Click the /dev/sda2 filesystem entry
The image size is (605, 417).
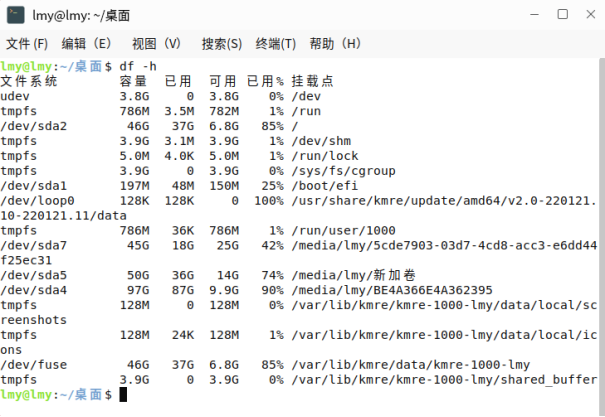click(x=34, y=126)
